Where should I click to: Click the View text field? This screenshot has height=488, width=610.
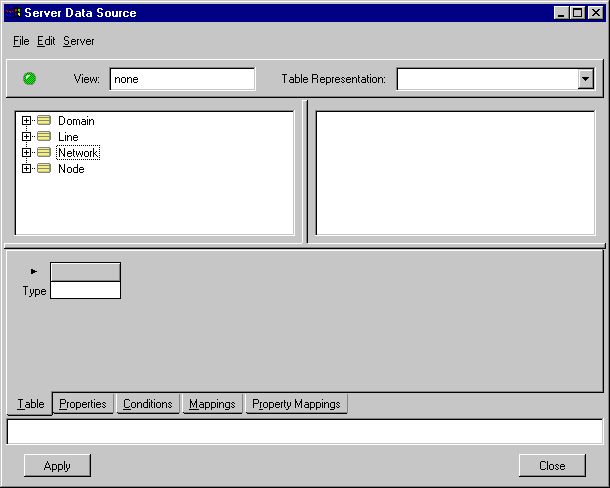point(182,79)
